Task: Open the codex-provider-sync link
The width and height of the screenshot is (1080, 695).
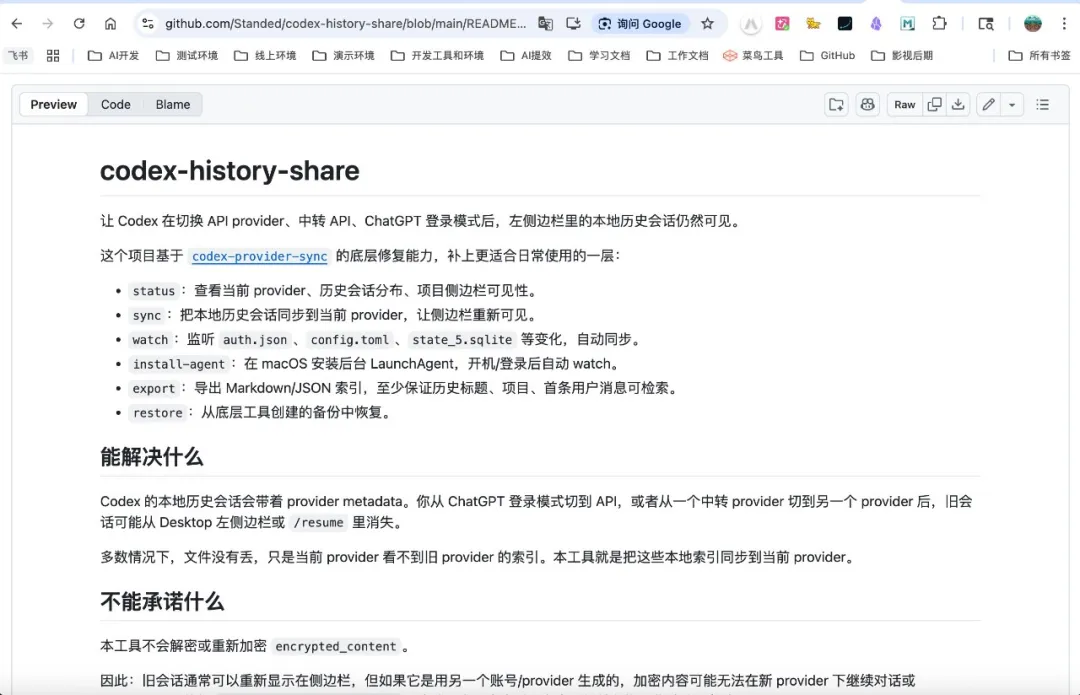Action: pos(260,256)
